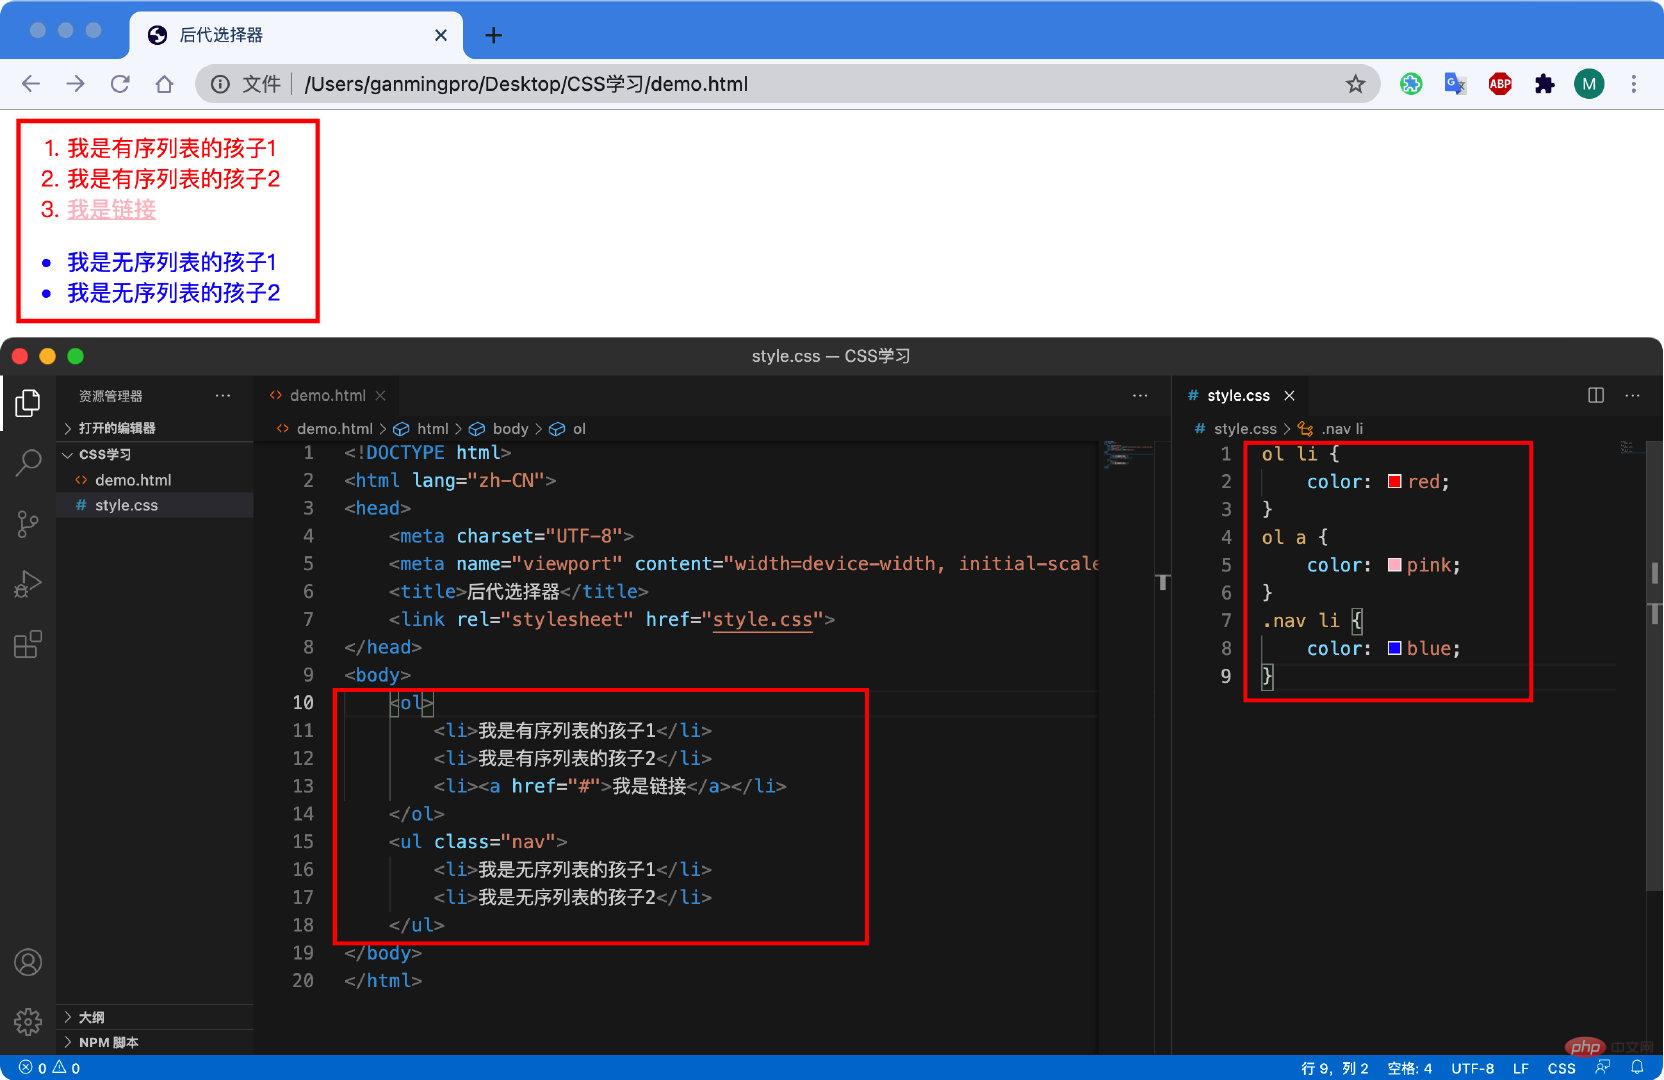Click the browser address bar URL

point(526,84)
